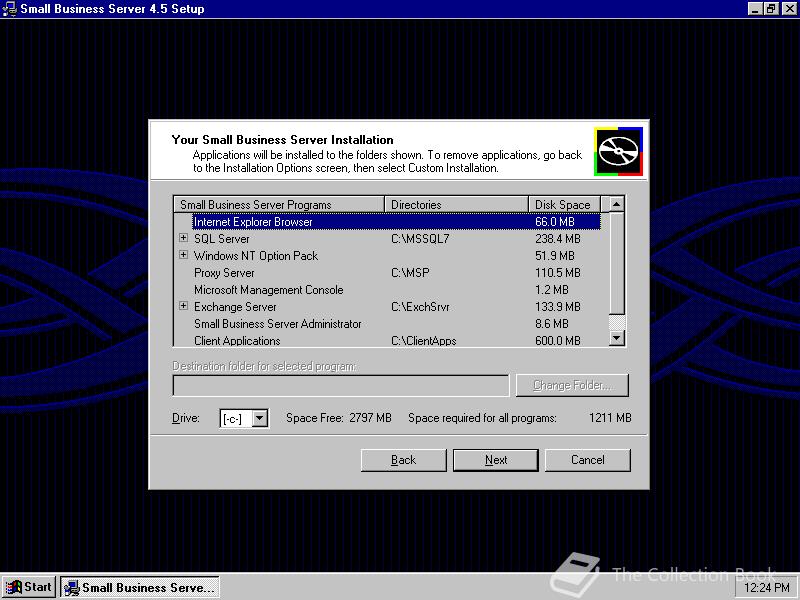
Task: Click the Change Folder button
Action: (x=572, y=385)
